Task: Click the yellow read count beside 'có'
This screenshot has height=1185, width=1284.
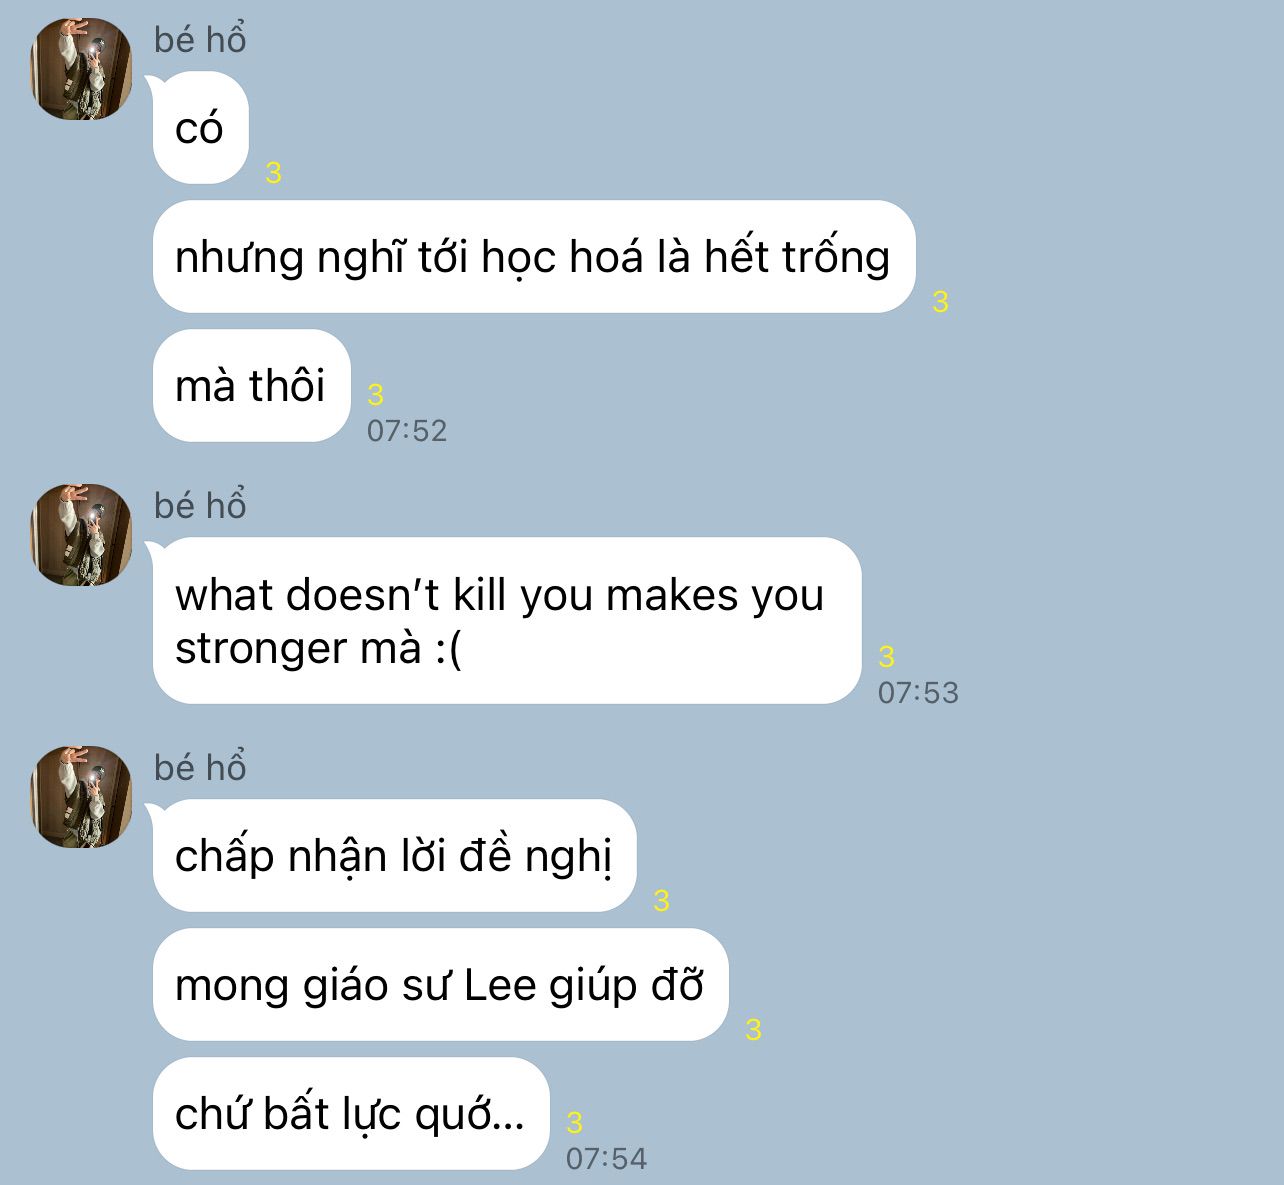Action: point(274,173)
